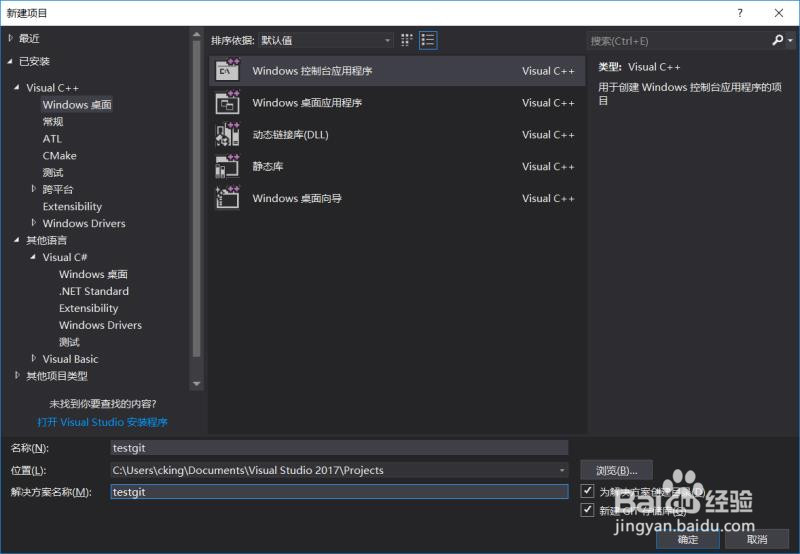The image size is (800, 554).
Task: Click the 浏览(B)... button
Action: point(616,470)
